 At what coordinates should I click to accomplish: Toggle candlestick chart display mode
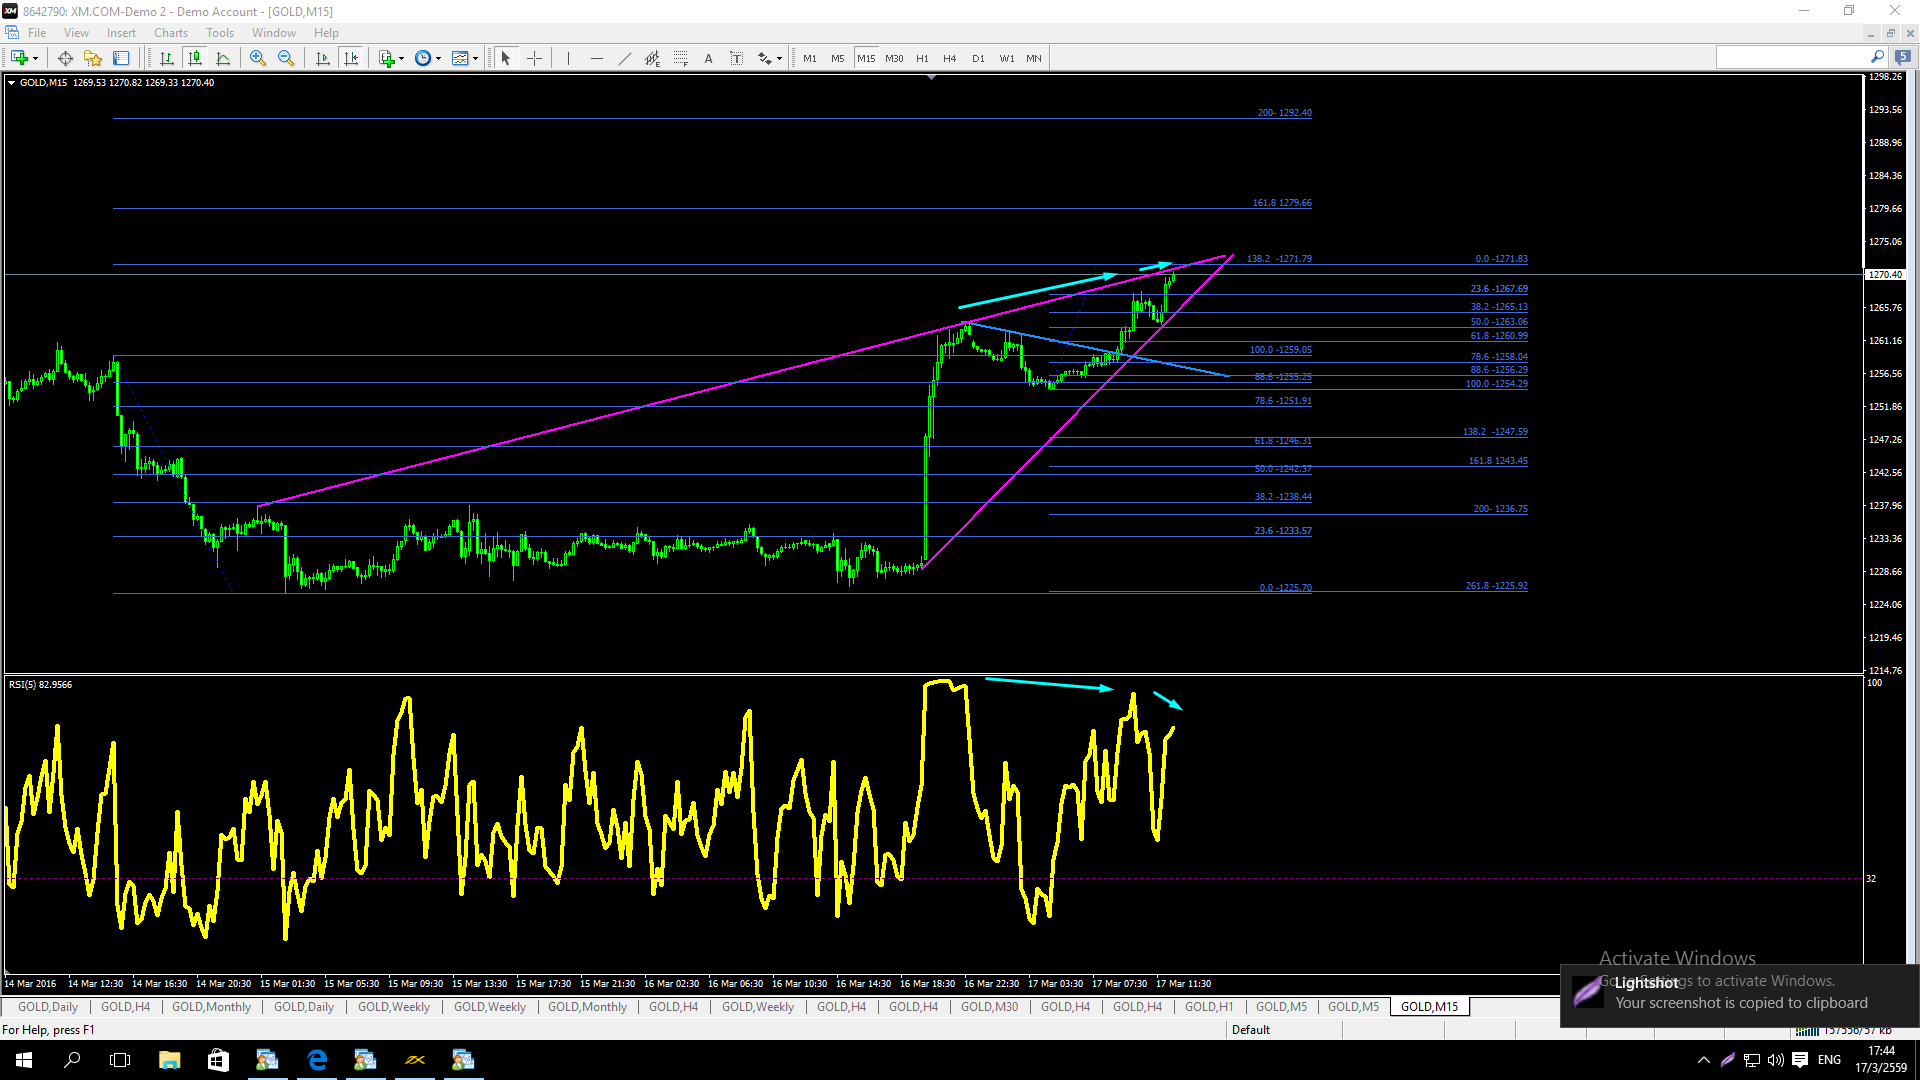click(195, 58)
